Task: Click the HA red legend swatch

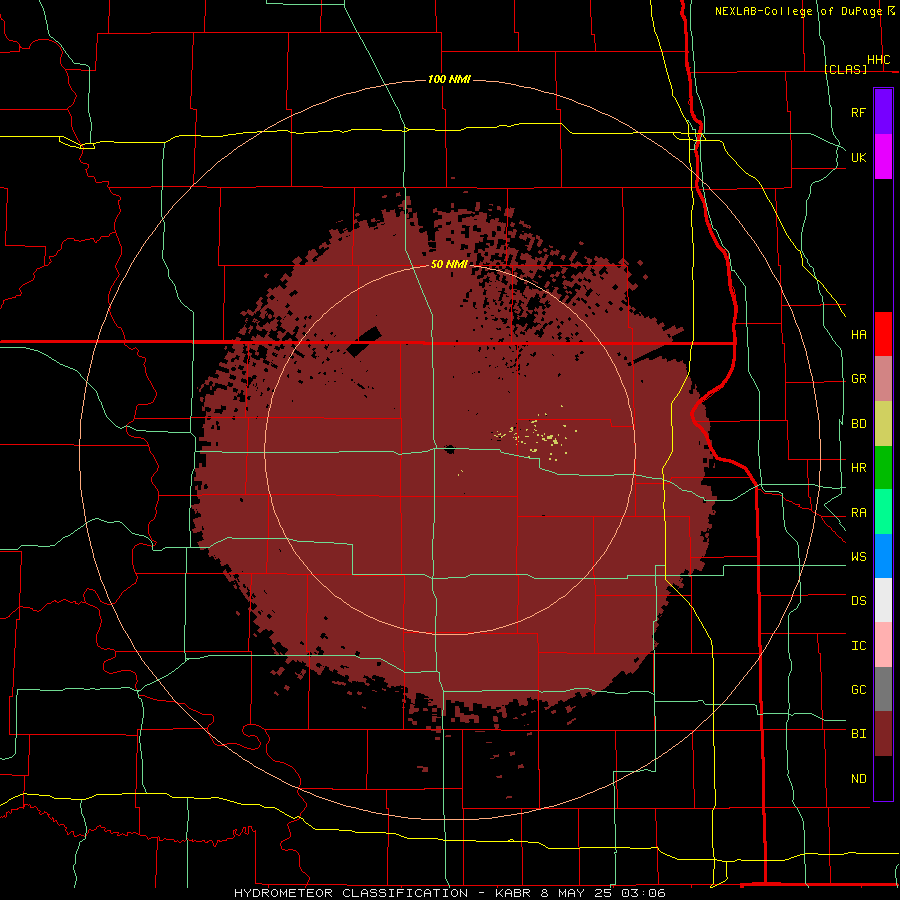Action: coord(883,334)
